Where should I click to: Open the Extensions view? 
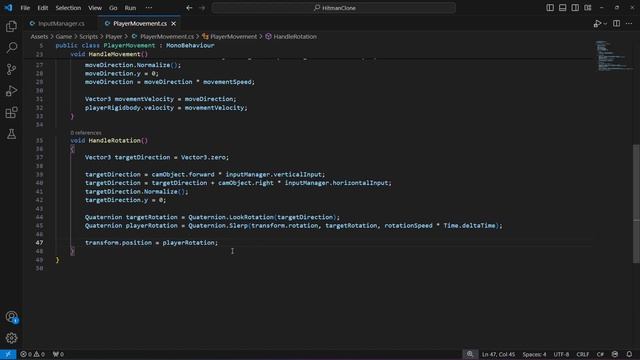tap(11, 112)
